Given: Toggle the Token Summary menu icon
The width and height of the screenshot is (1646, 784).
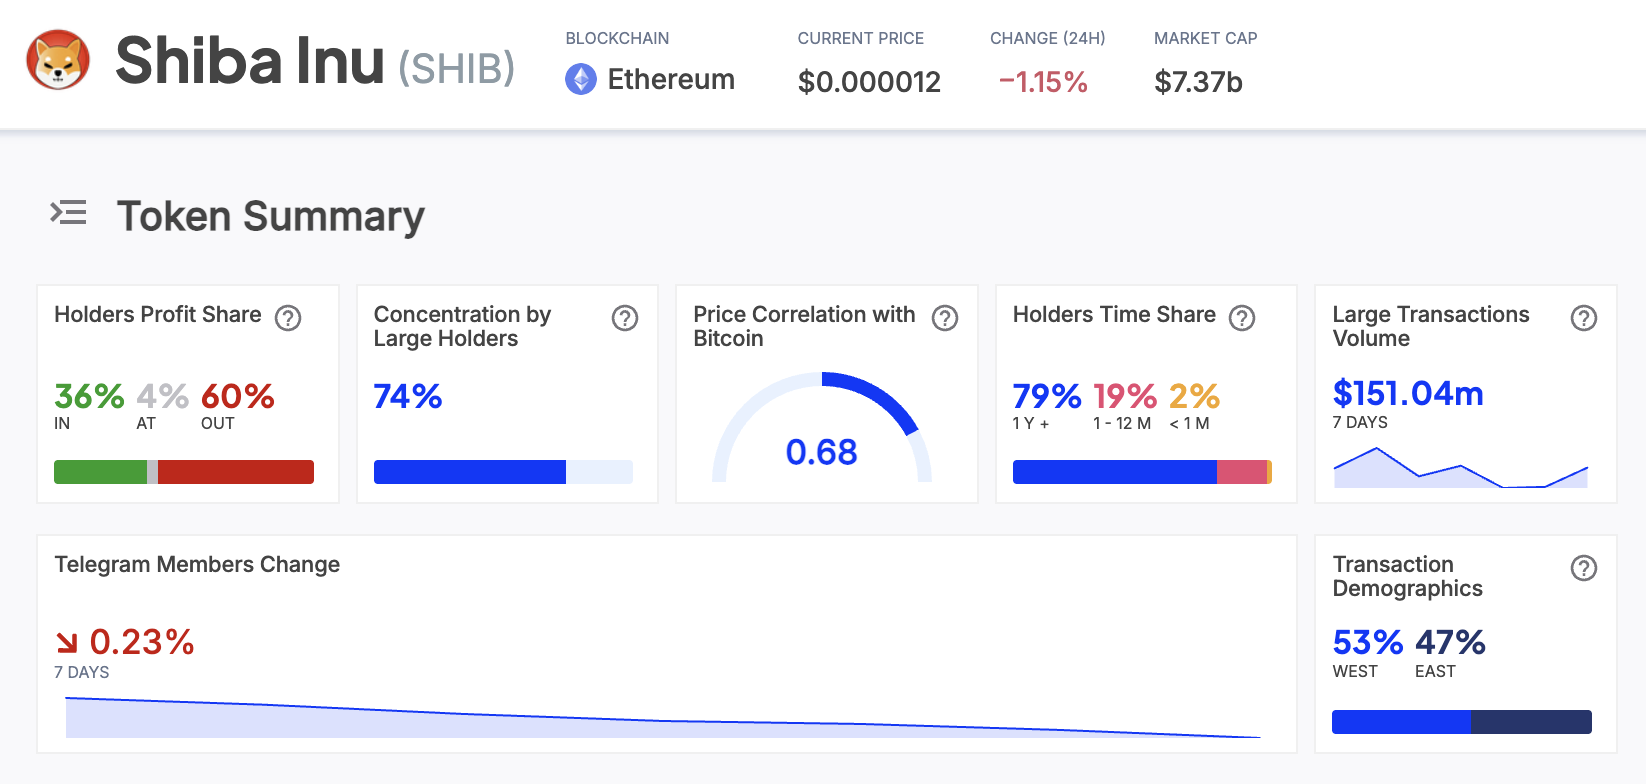Looking at the screenshot, I should pyautogui.click(x=69, y=213).
